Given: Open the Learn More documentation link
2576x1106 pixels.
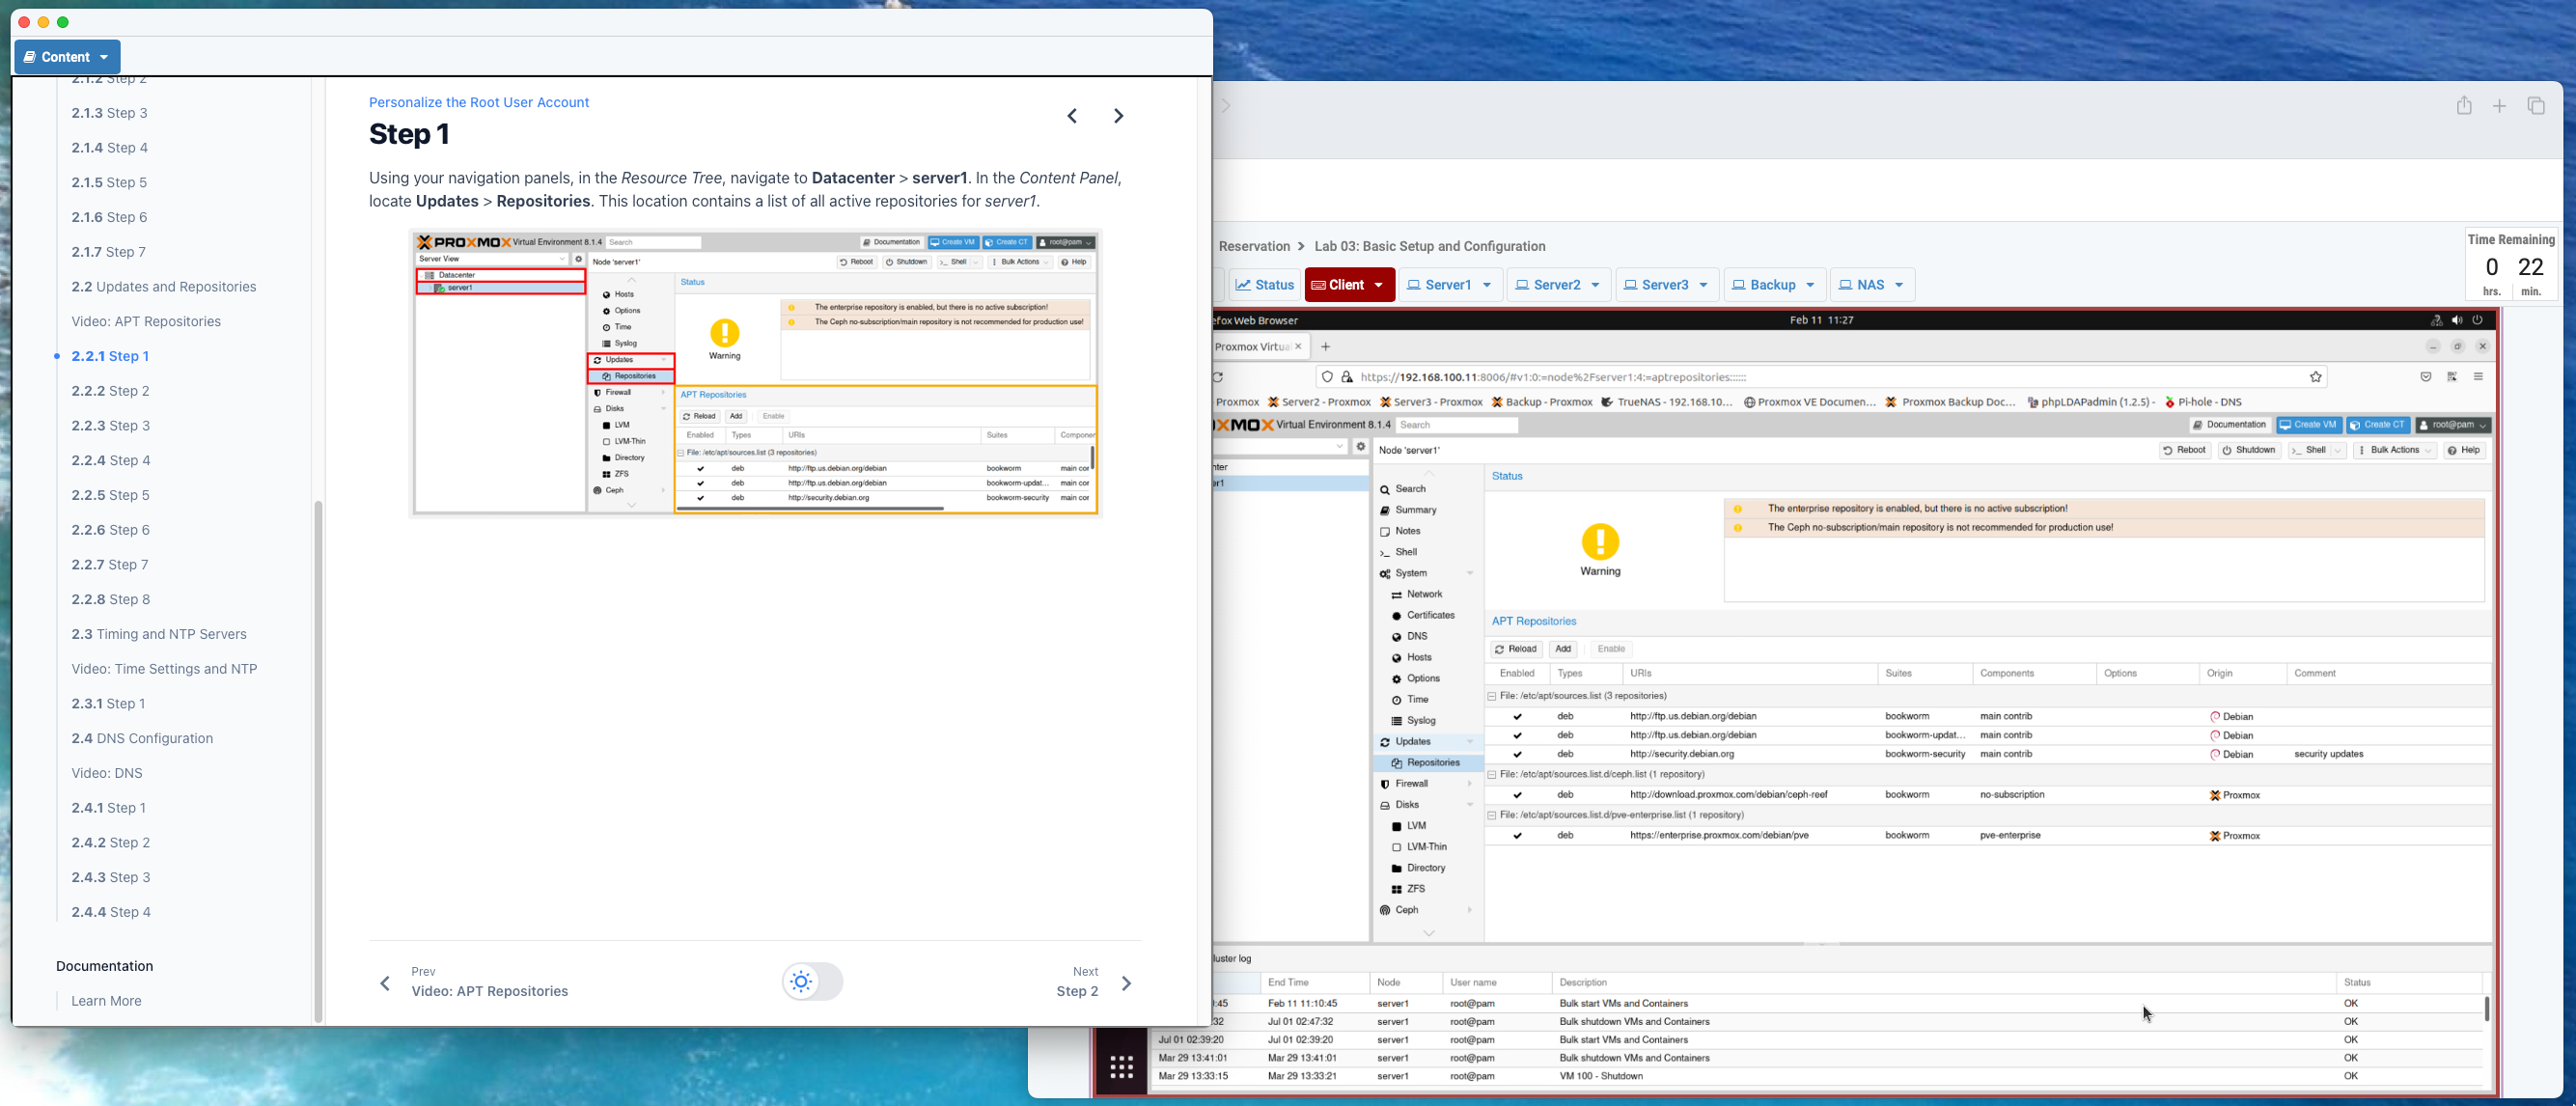Looking at the screenshot, I should [x=106, y=1001].
